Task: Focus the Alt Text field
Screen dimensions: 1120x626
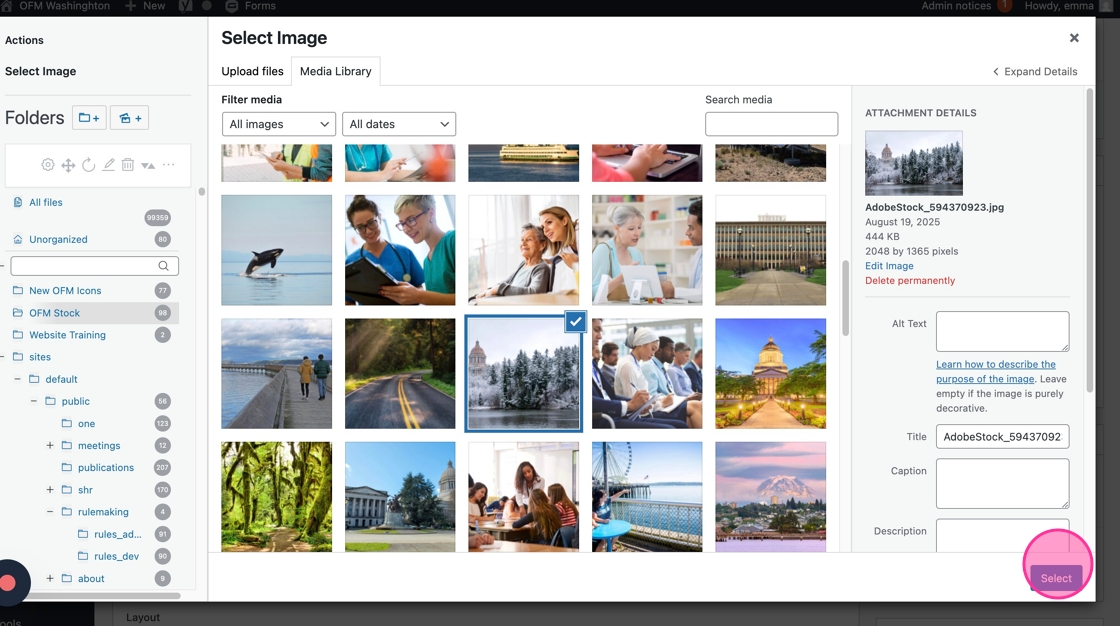Action: 1002,331
